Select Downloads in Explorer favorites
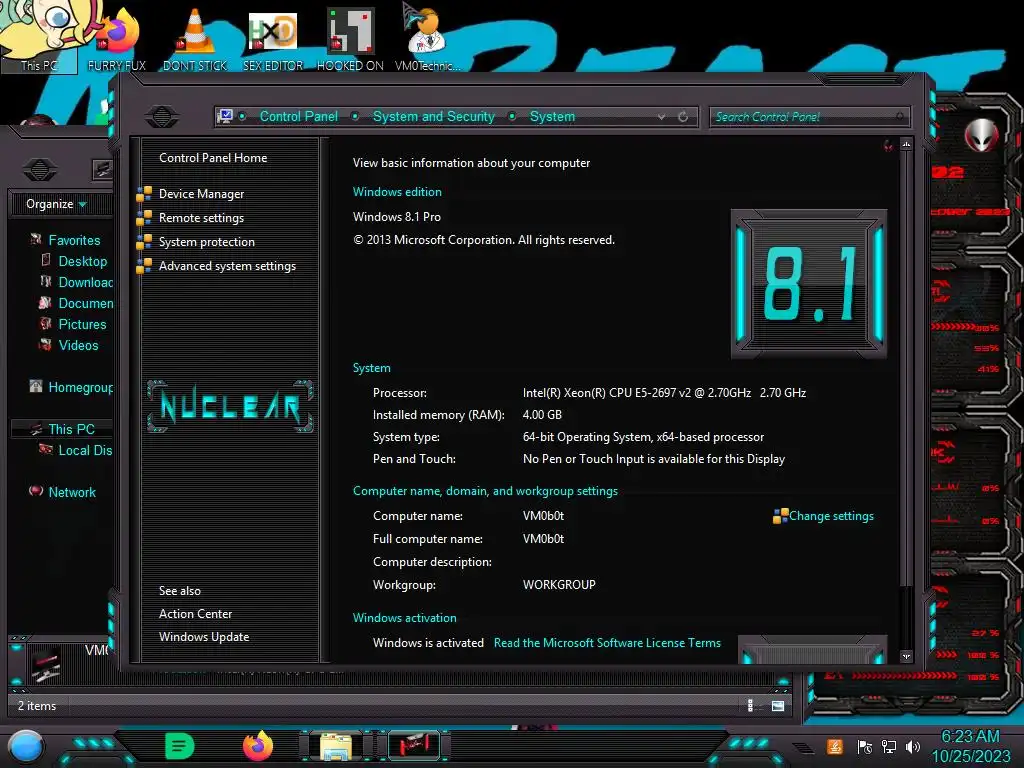 coord(86,282)
